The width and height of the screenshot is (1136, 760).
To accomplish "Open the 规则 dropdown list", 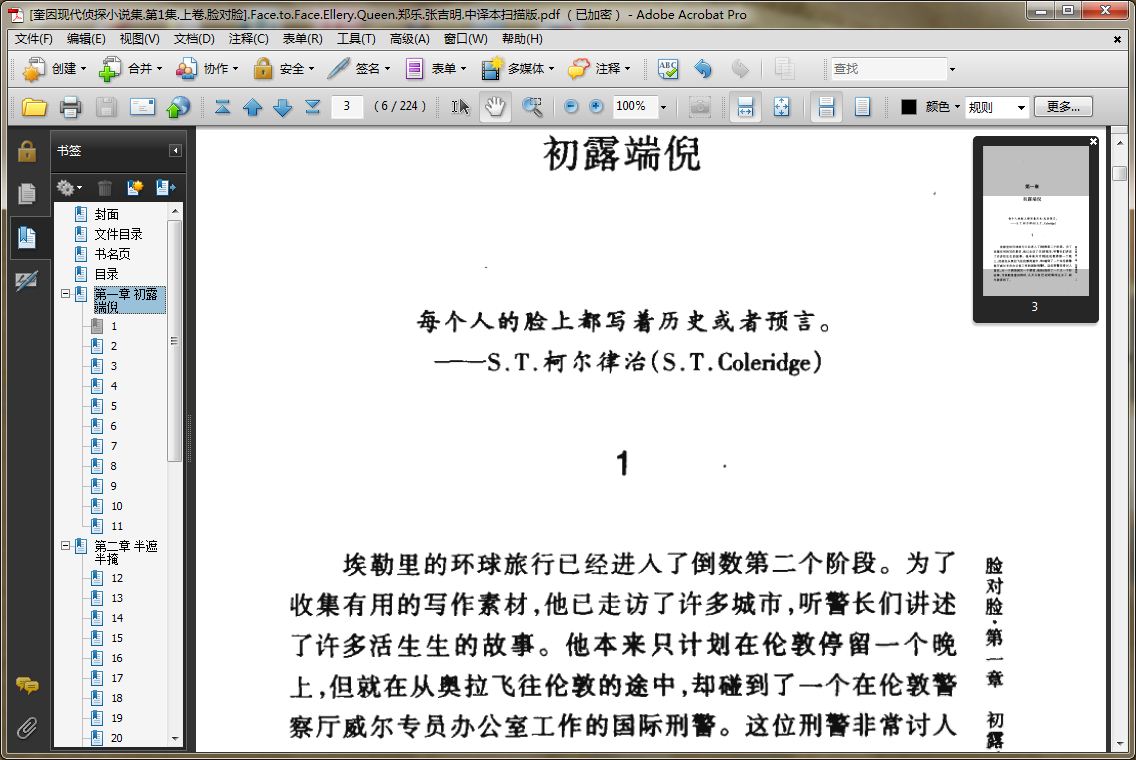I will pos(997,107).
